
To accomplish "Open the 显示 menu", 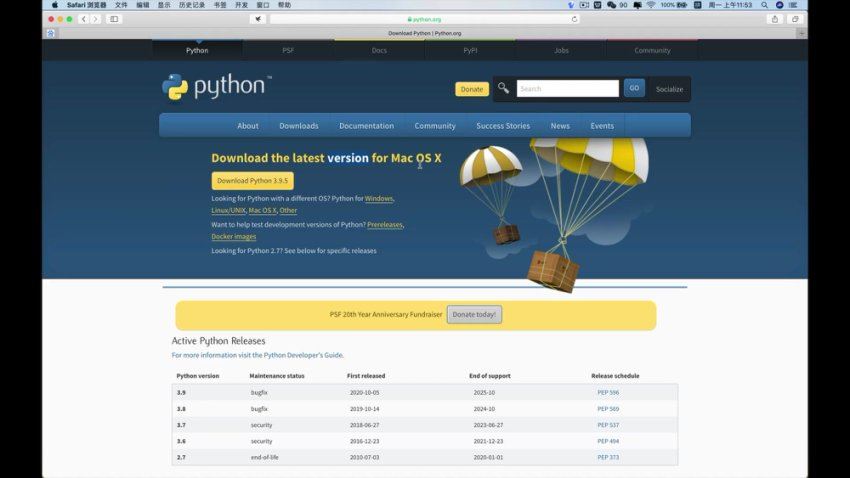I will click(164, 5).
